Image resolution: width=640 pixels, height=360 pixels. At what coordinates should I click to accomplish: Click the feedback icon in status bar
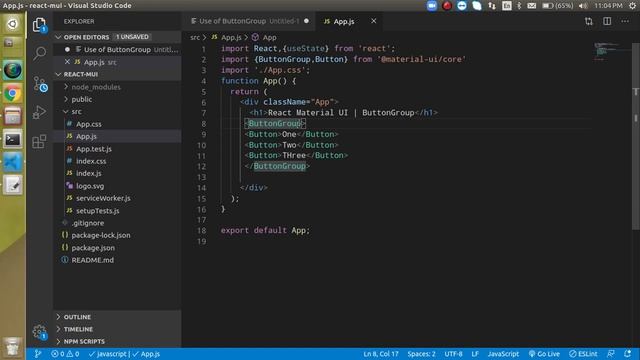611,353
